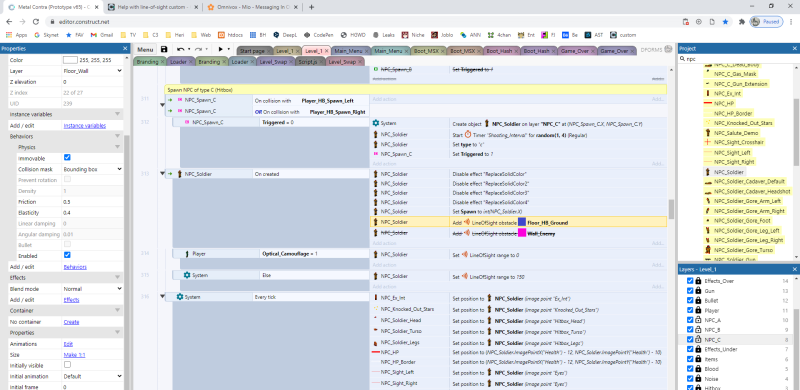Toggle visibility of Effects_Under layer
The height and width of the screenshot is (390, 800).
point(690,349)
